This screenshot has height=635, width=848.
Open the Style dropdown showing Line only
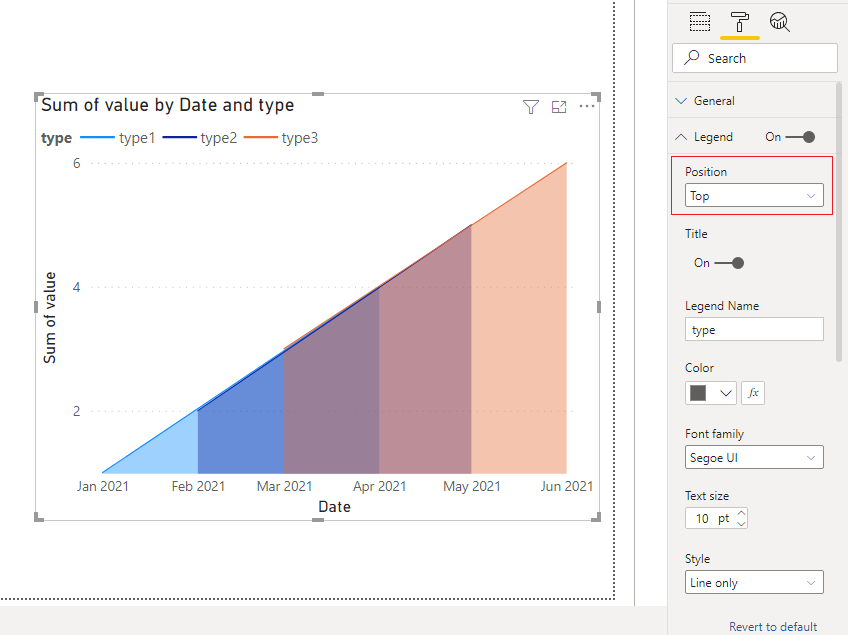tap(754, 583)
